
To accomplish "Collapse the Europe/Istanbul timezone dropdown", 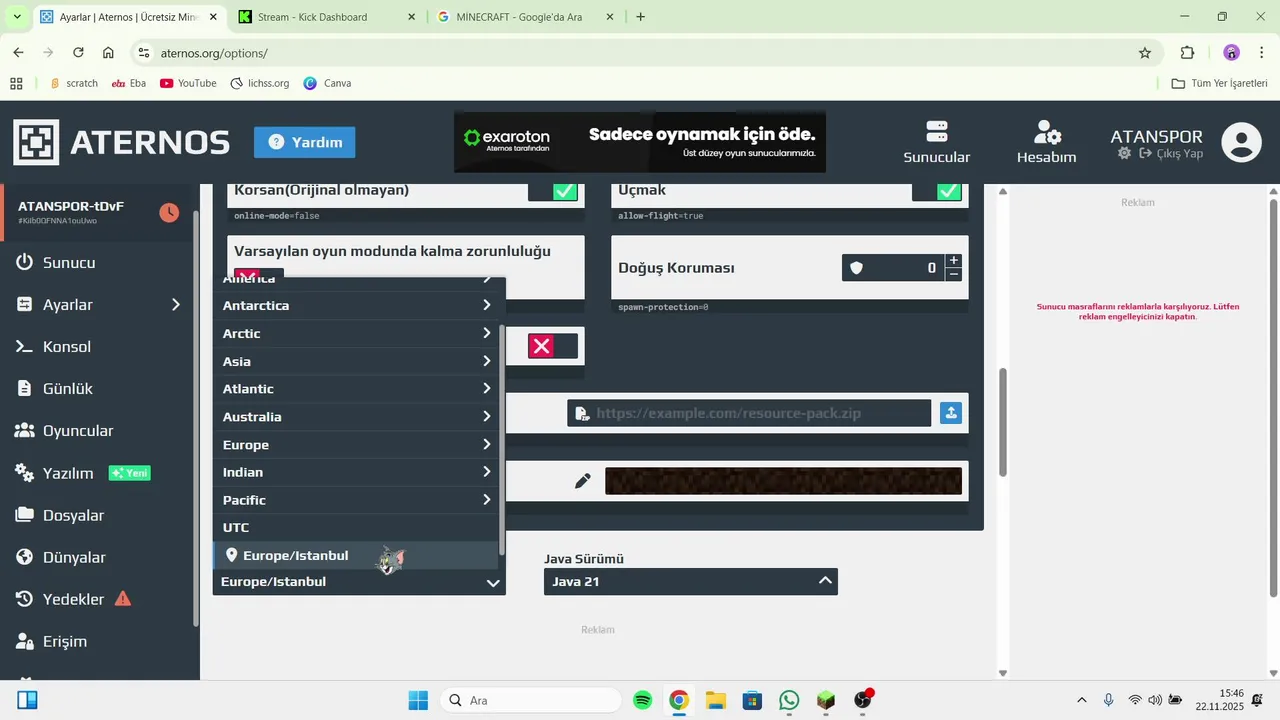I will click(359, 582).
